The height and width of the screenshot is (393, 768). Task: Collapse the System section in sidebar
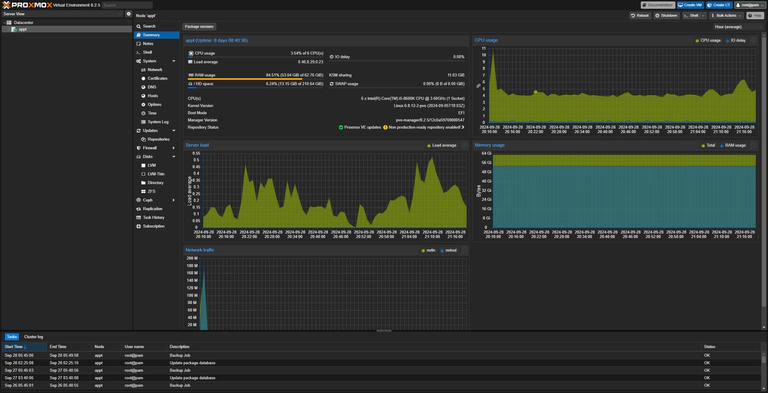tap(173, 61)
